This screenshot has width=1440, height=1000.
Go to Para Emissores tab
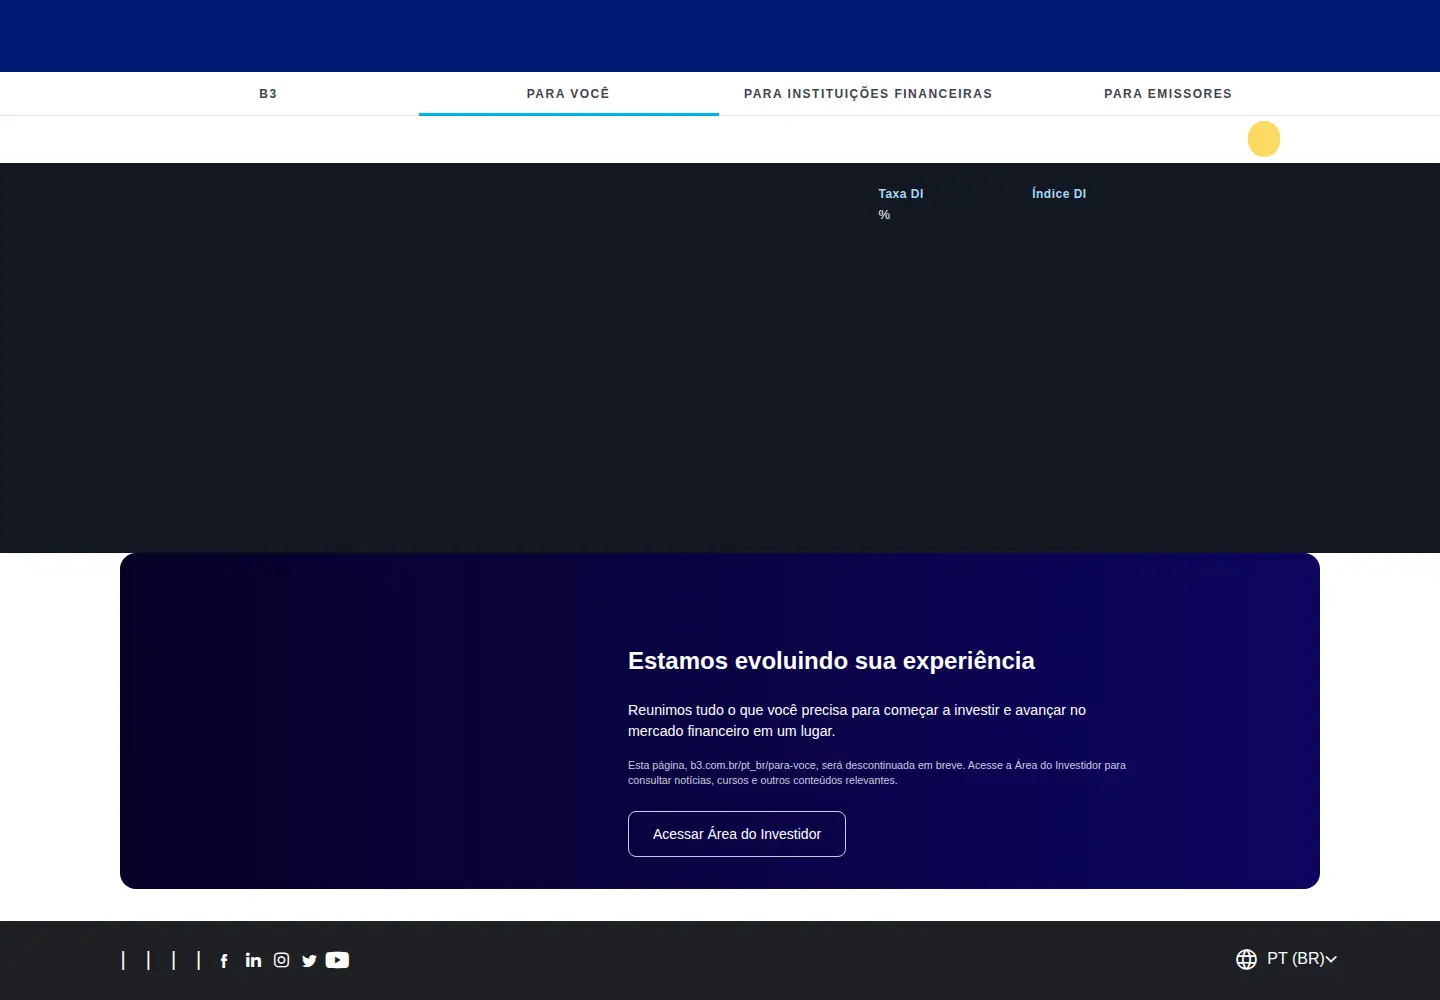point(1168,94)
